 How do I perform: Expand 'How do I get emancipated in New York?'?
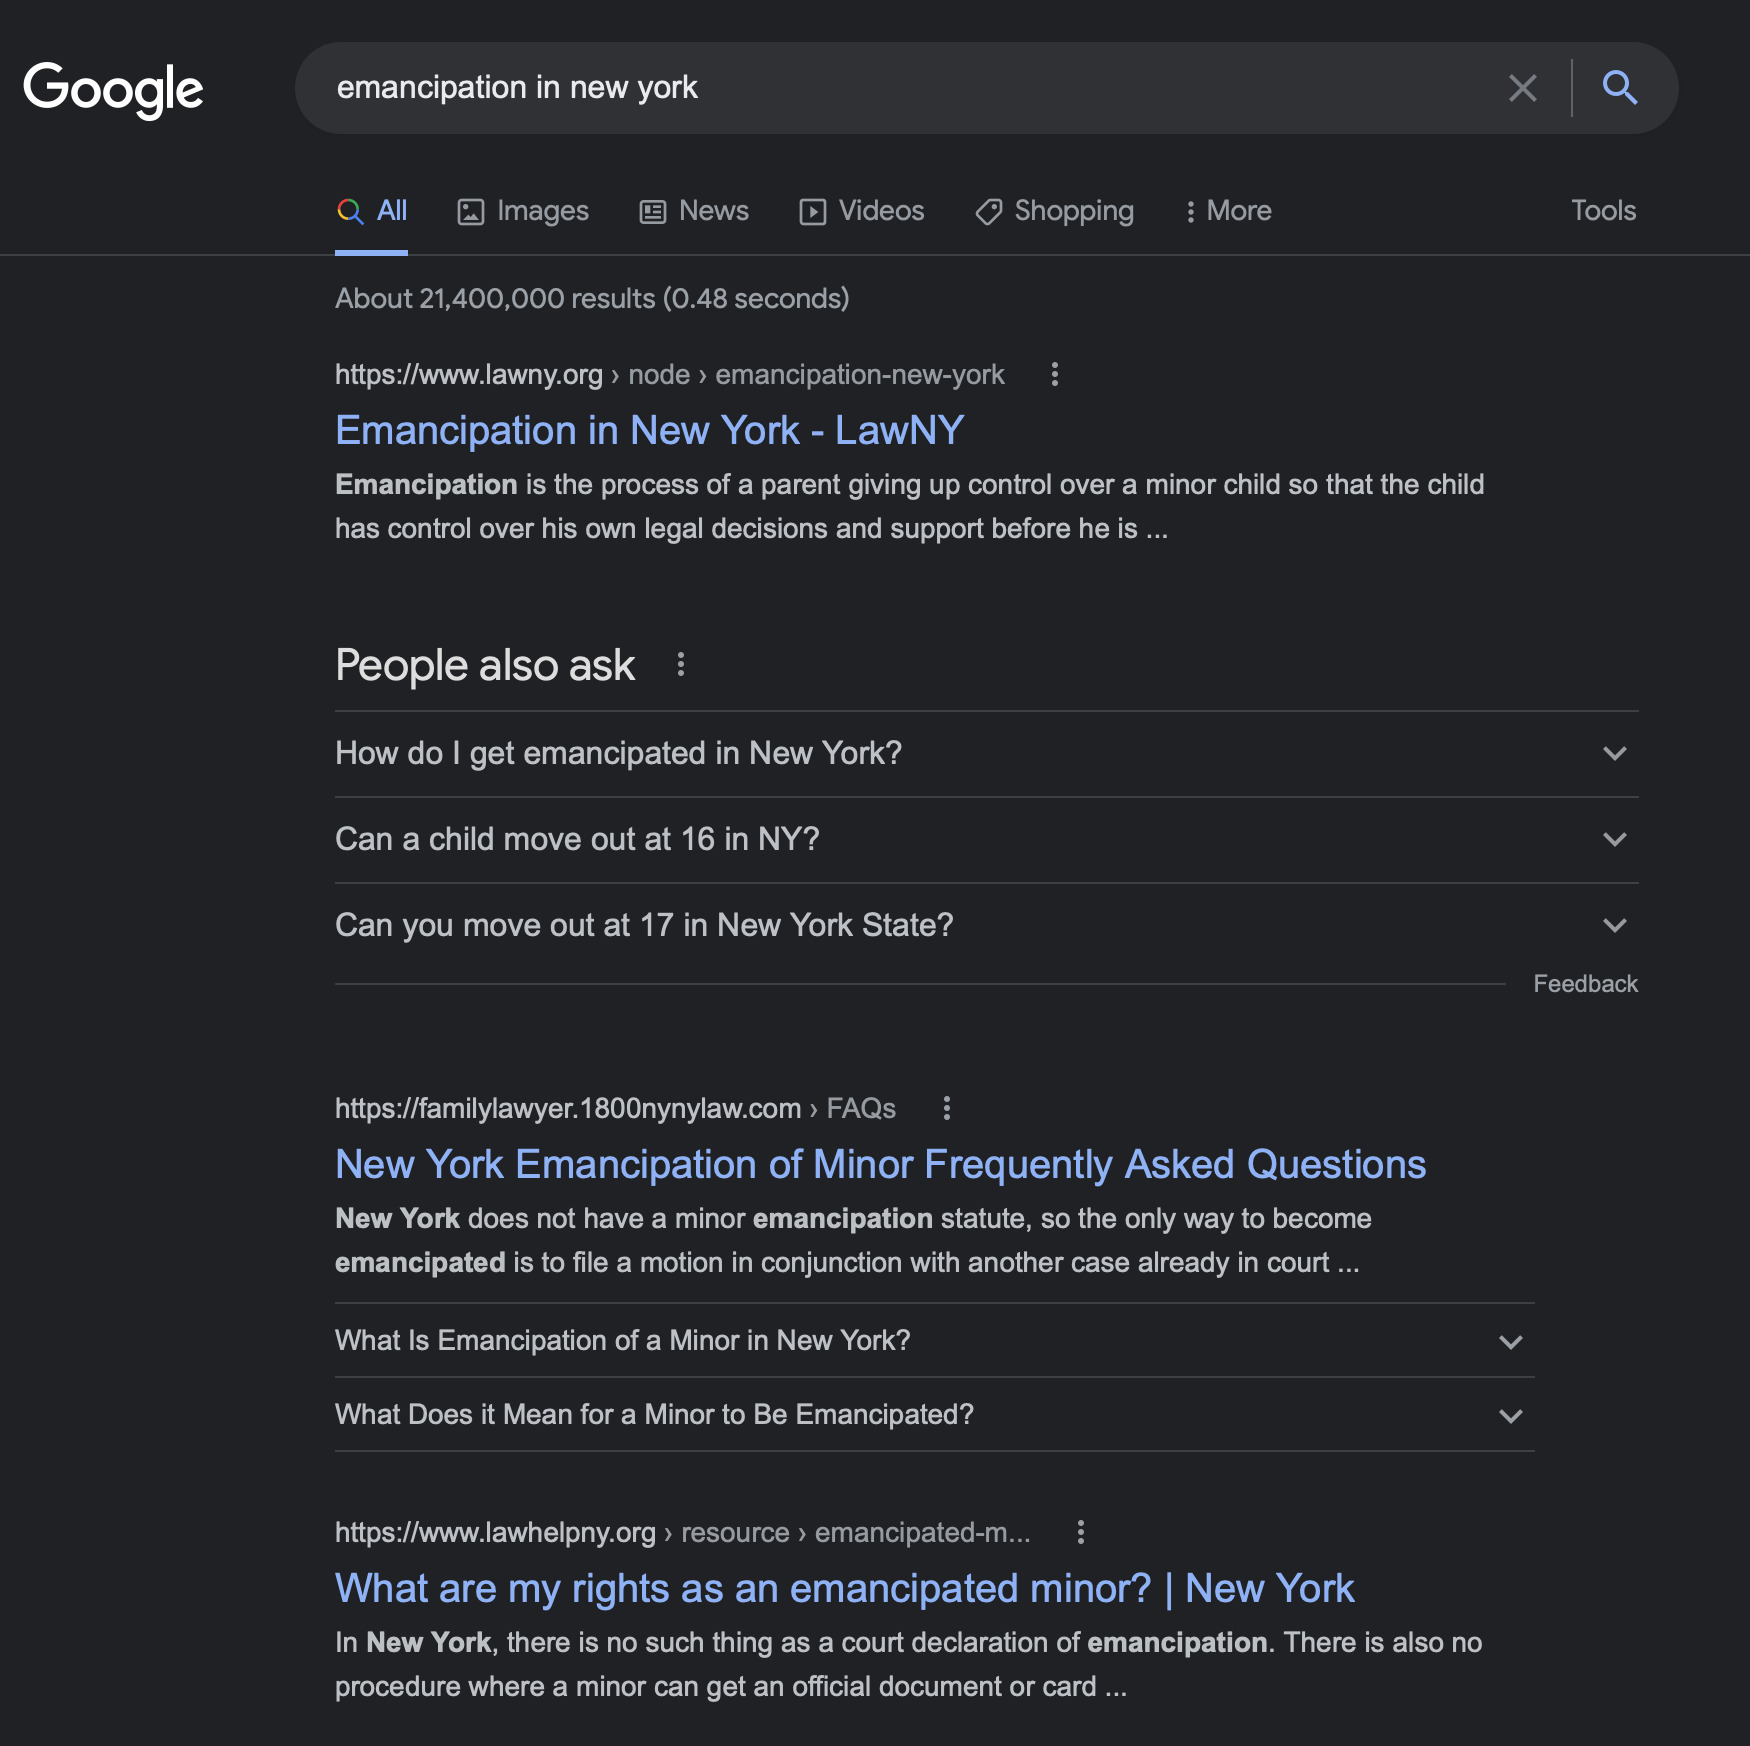pos(1614,755)
